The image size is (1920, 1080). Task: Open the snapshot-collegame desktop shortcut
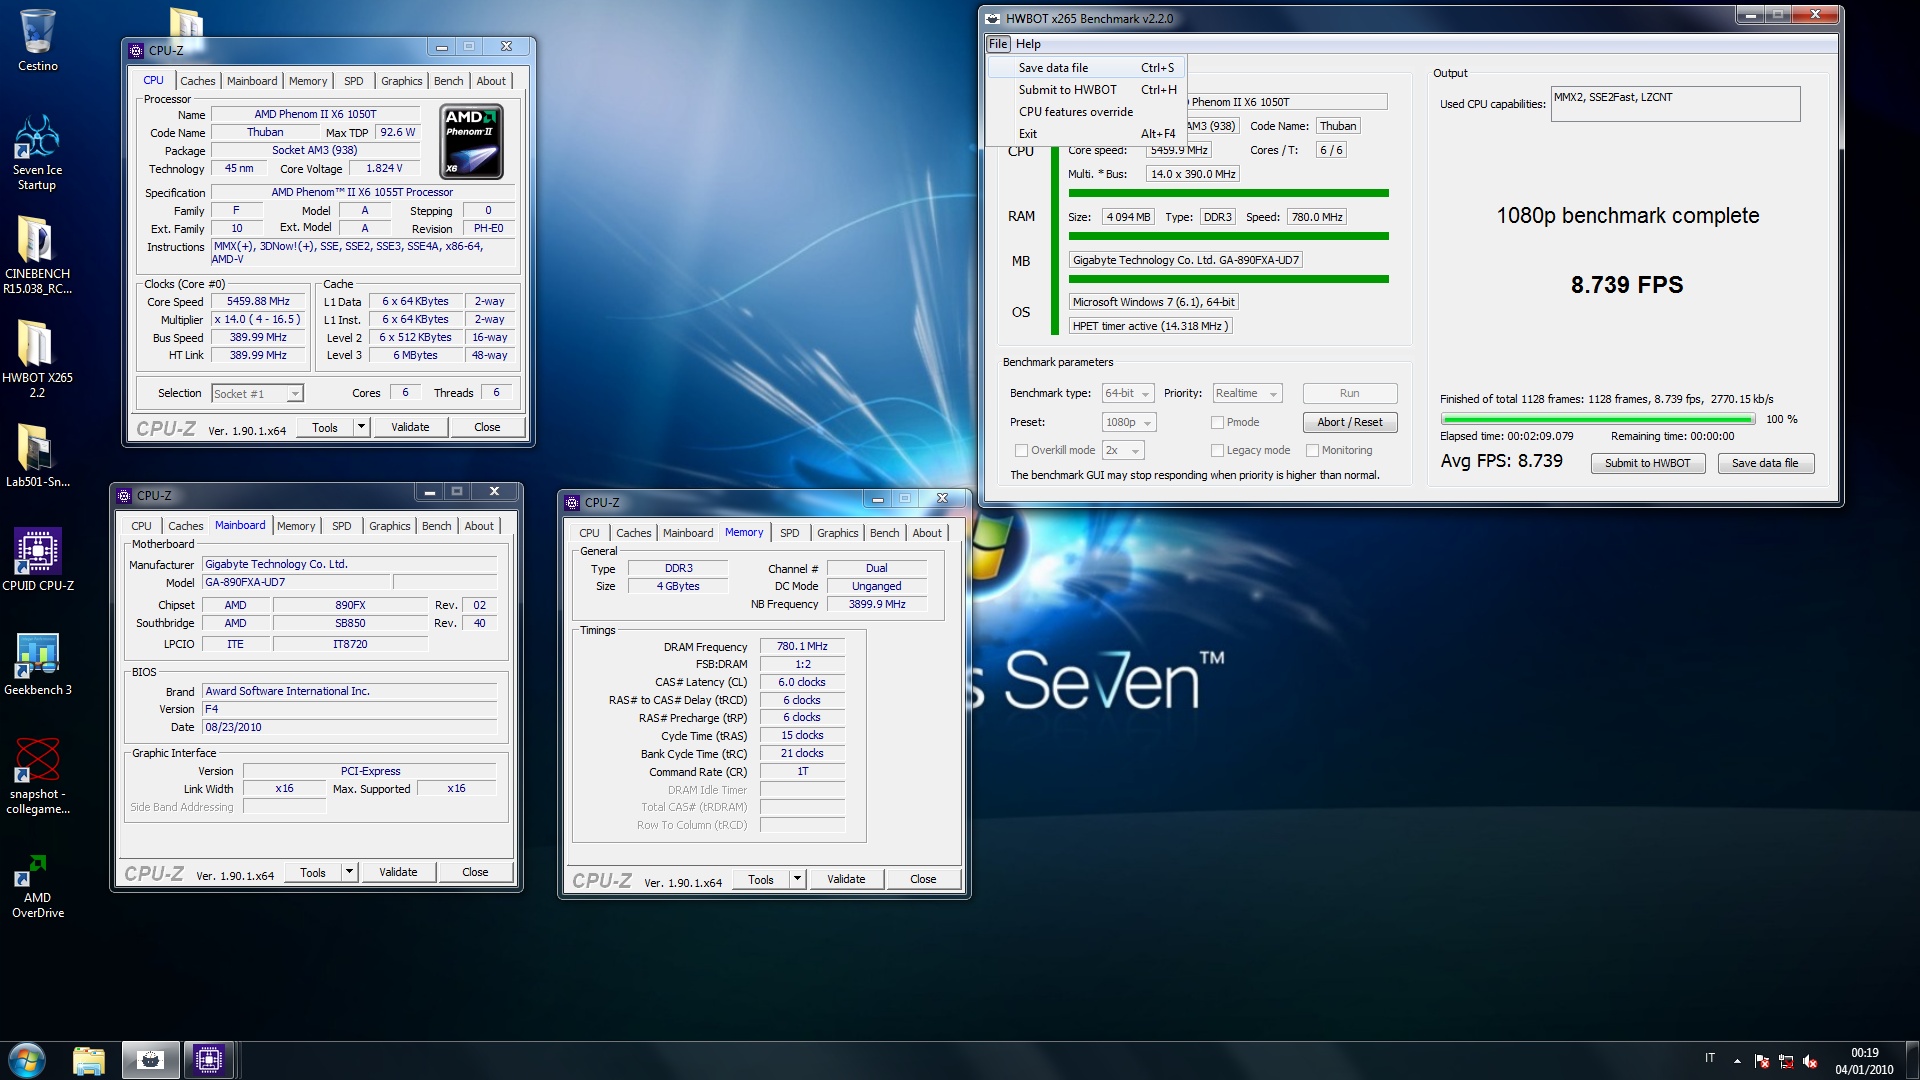[37, 776]
